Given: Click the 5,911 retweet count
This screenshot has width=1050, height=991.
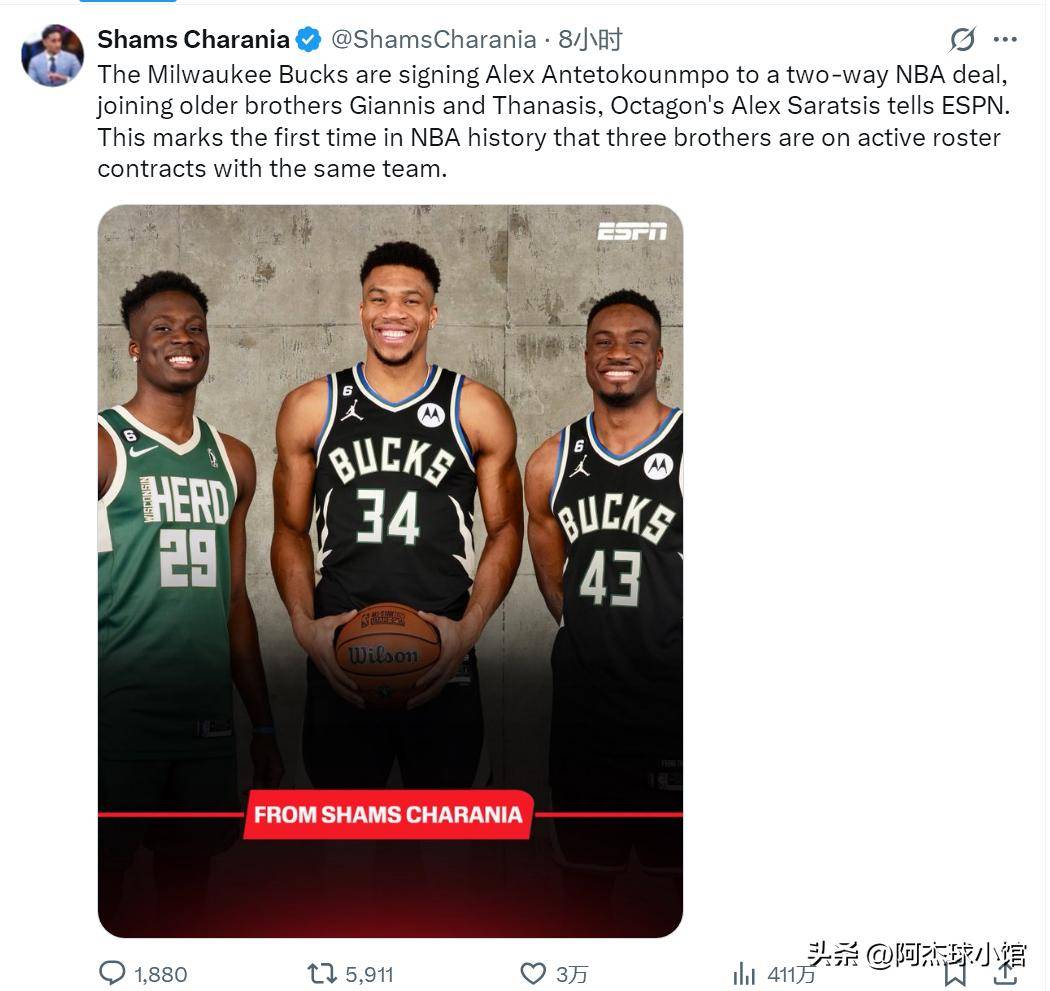Looking at the screenshot, I should click(x=369, y=974).
